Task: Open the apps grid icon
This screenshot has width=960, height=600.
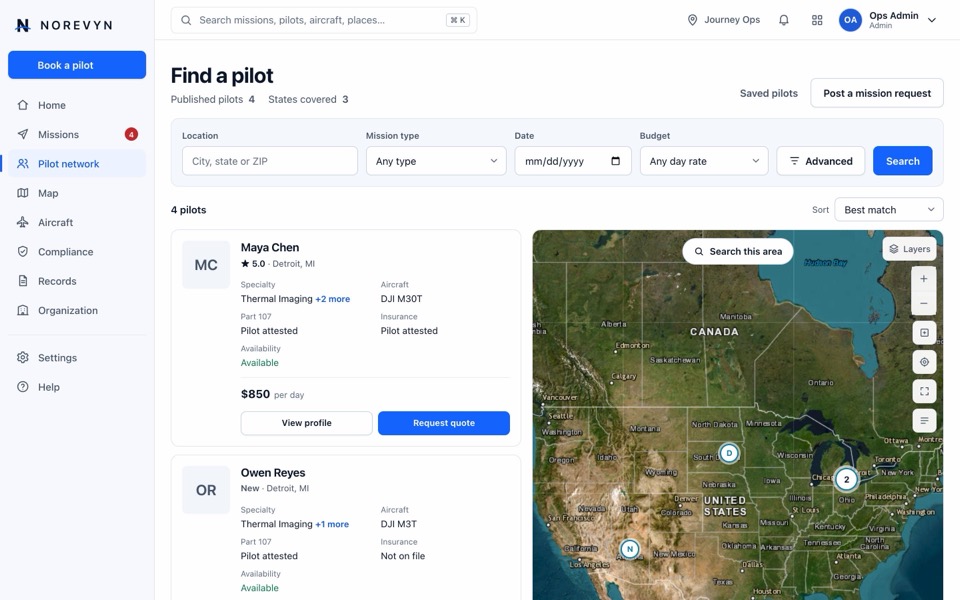Action: (817, 20)
